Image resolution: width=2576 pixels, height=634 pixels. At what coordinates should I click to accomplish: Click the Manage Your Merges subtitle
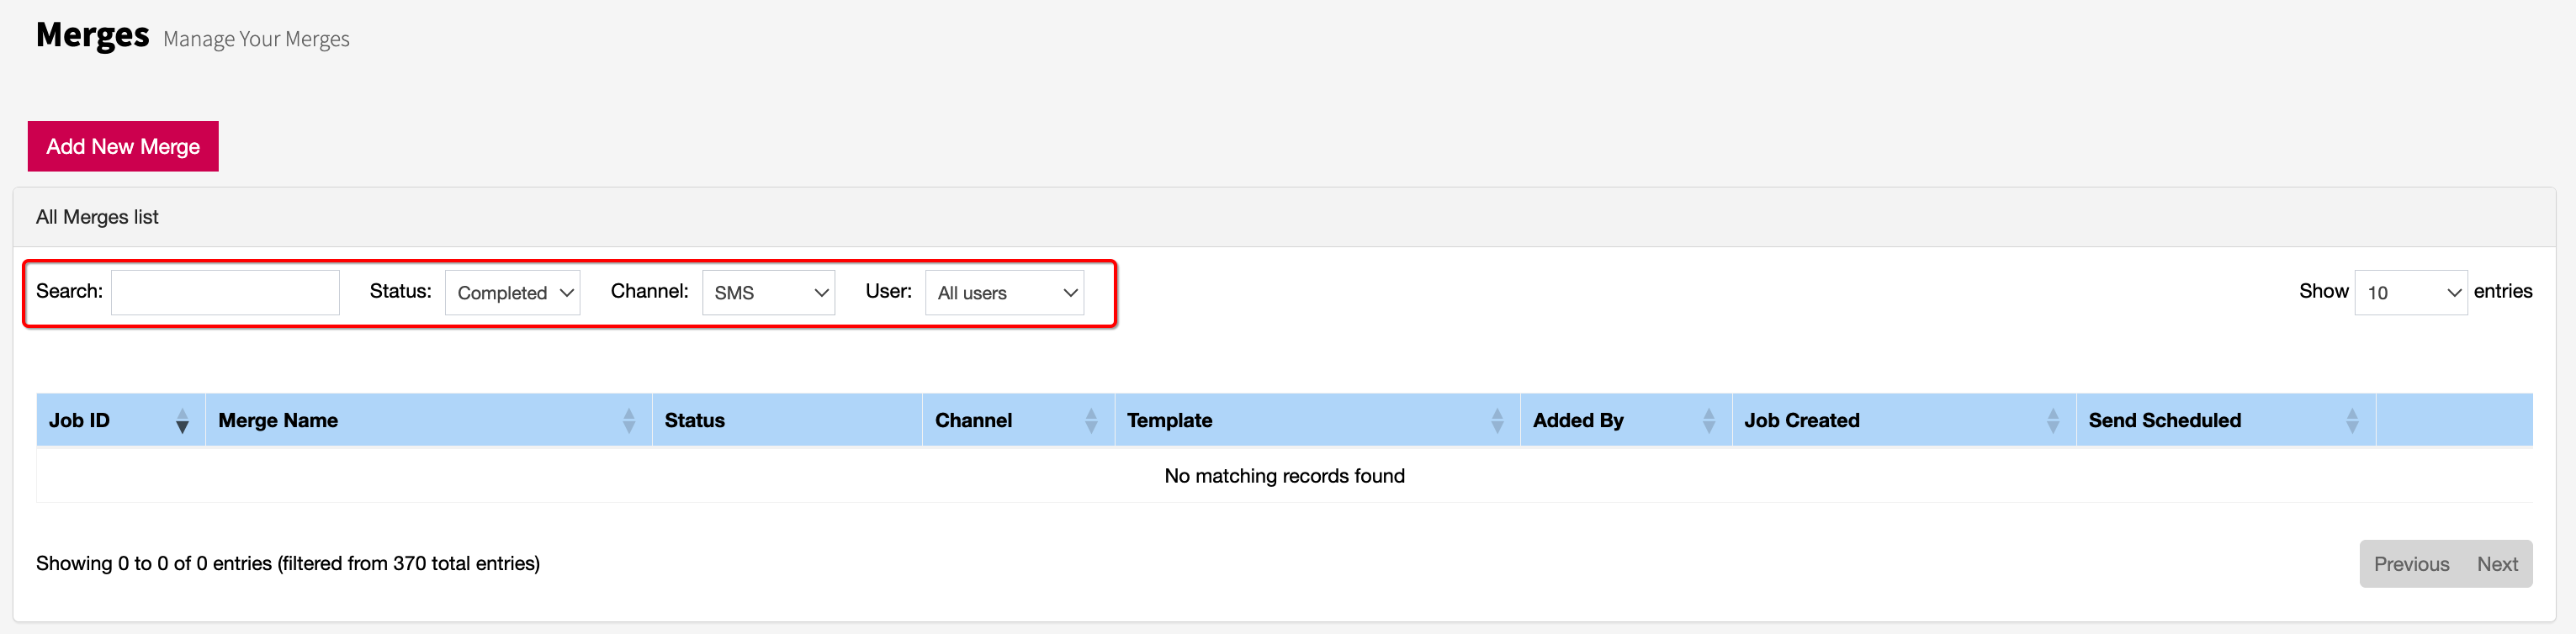click(256, 39)
